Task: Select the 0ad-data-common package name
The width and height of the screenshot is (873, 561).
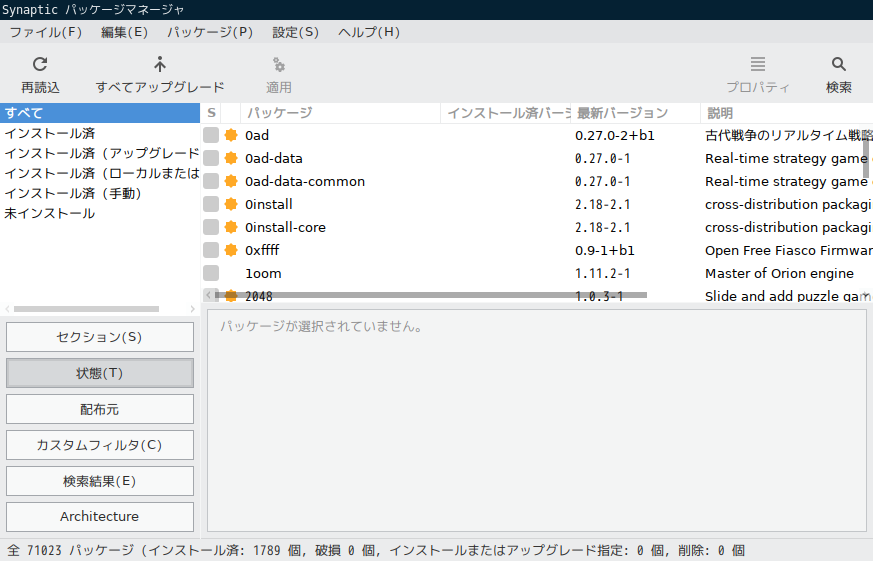Action: point(305,181)
